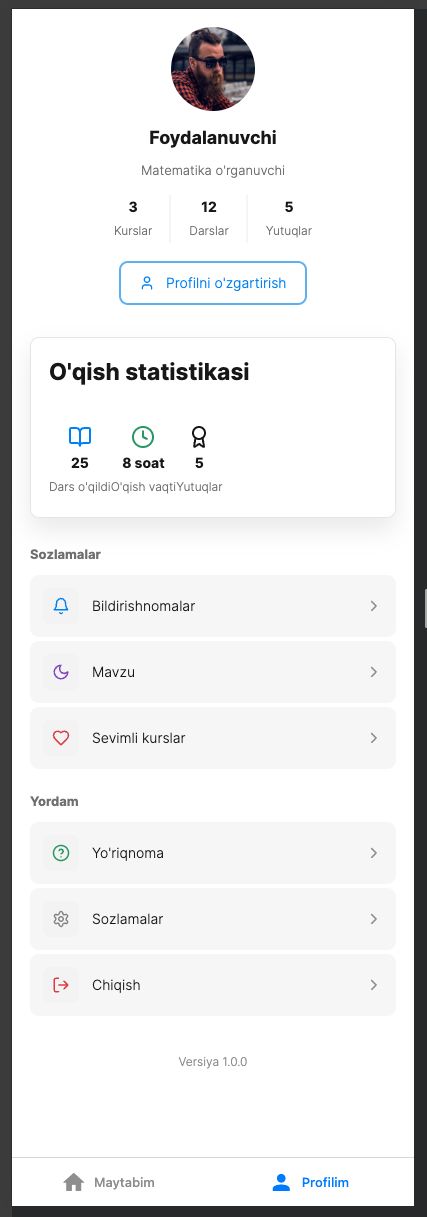Click the red logout icon for Chiqish
427x1217 pixels.
[x=61, y=985]
